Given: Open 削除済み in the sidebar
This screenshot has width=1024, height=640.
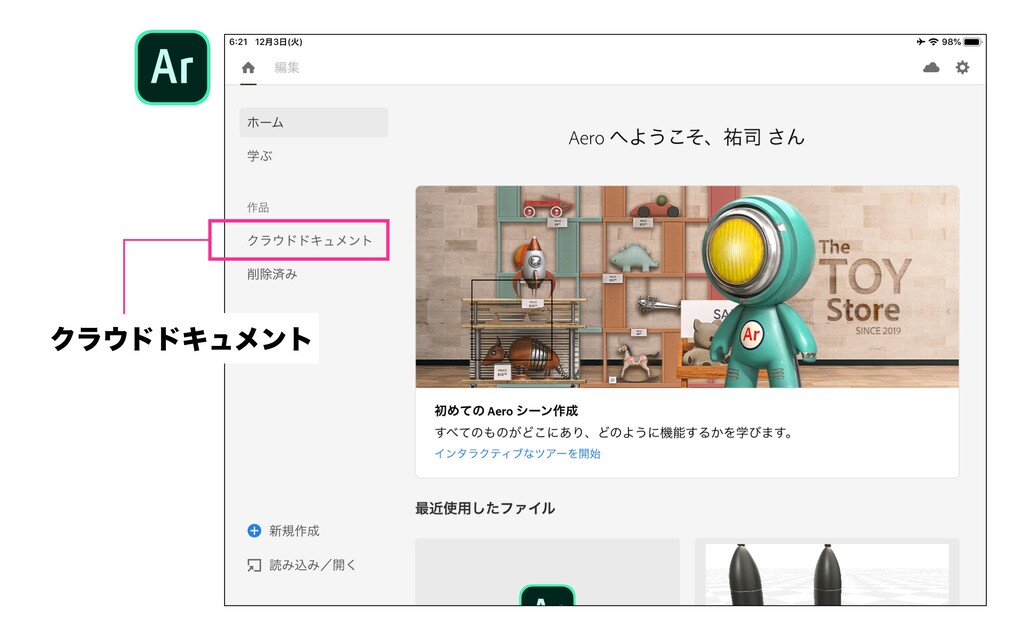Looking at the screenshot, I should (272, 274).
